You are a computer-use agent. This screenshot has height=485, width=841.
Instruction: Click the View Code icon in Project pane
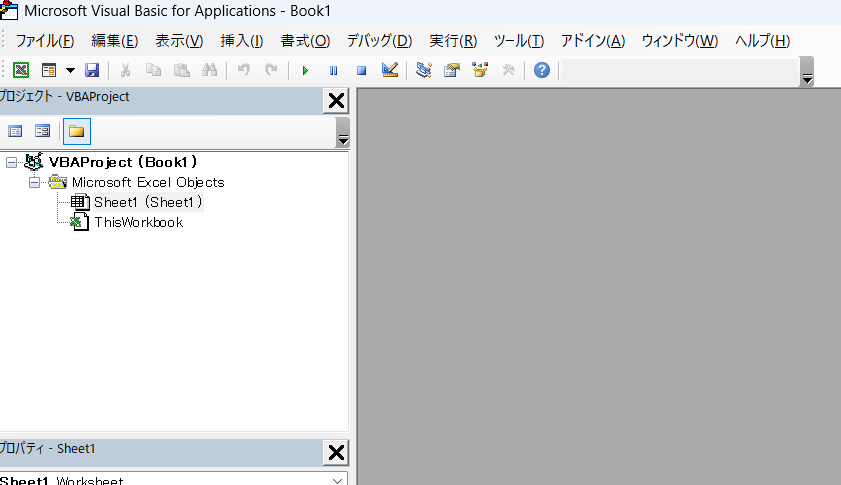pos(15,131)
